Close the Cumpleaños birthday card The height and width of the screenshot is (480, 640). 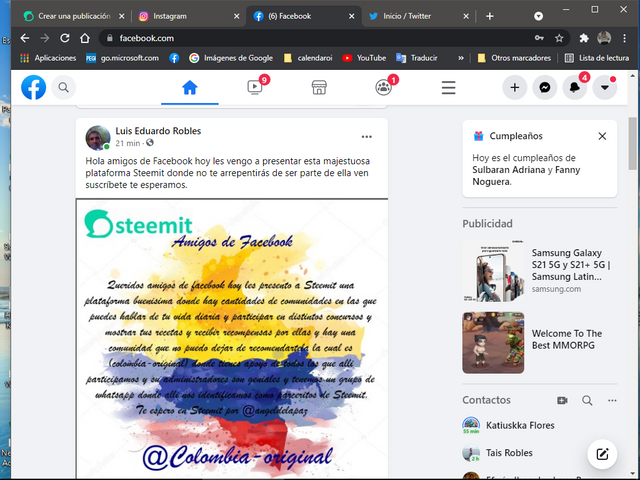click(x=602, y=136)
